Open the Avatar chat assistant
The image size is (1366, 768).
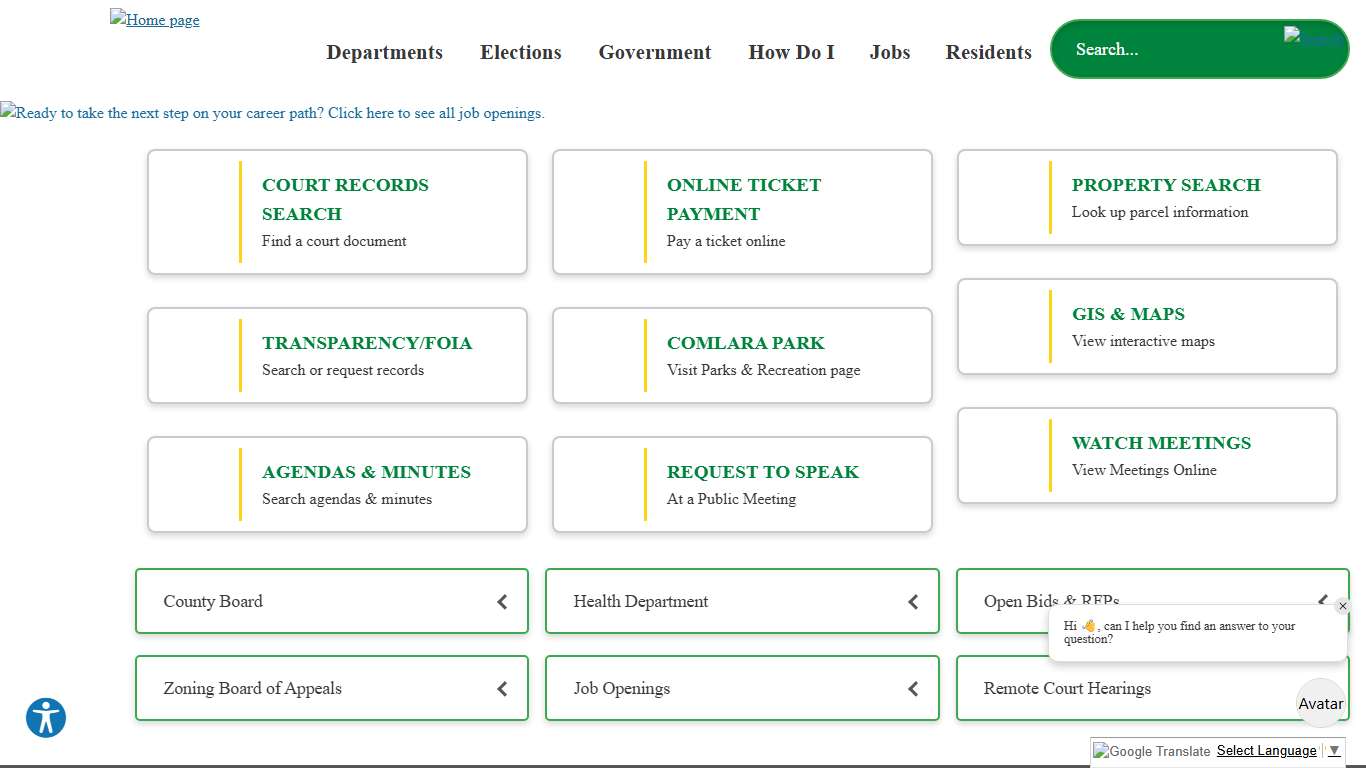pyautogui.click(x=1320, y=703)
